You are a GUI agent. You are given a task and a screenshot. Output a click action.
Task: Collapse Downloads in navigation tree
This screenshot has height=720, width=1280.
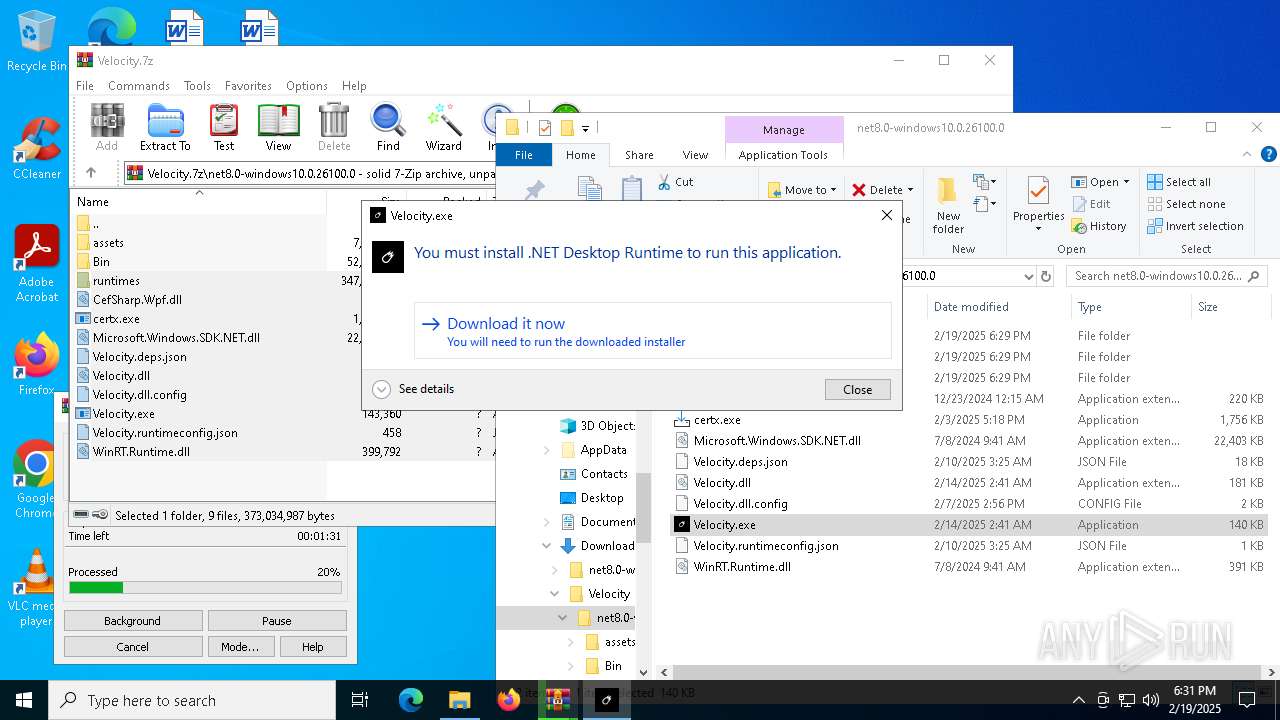coord(547,546)
